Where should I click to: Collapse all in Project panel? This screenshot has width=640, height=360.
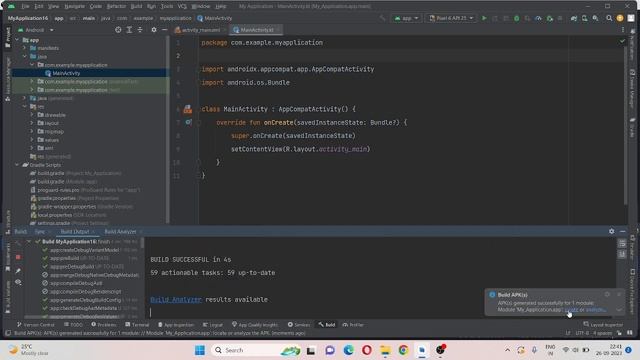coord(140,30)
